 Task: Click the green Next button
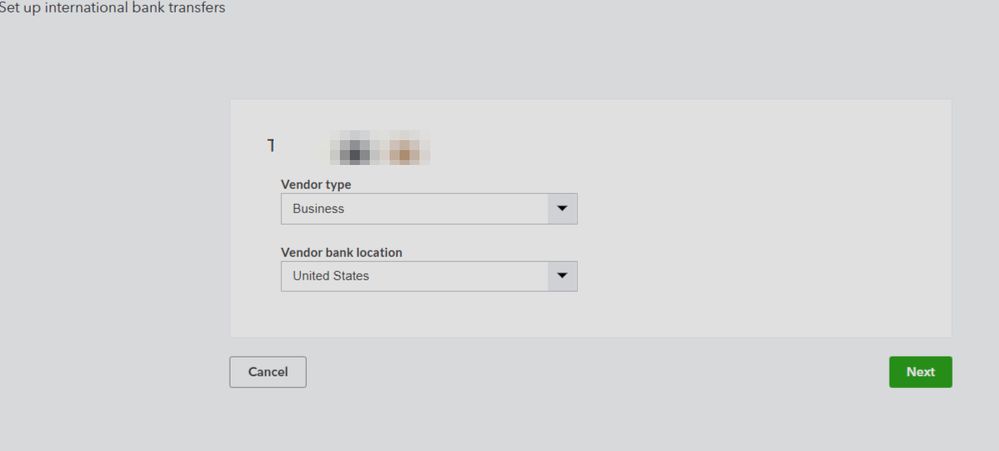920,372
